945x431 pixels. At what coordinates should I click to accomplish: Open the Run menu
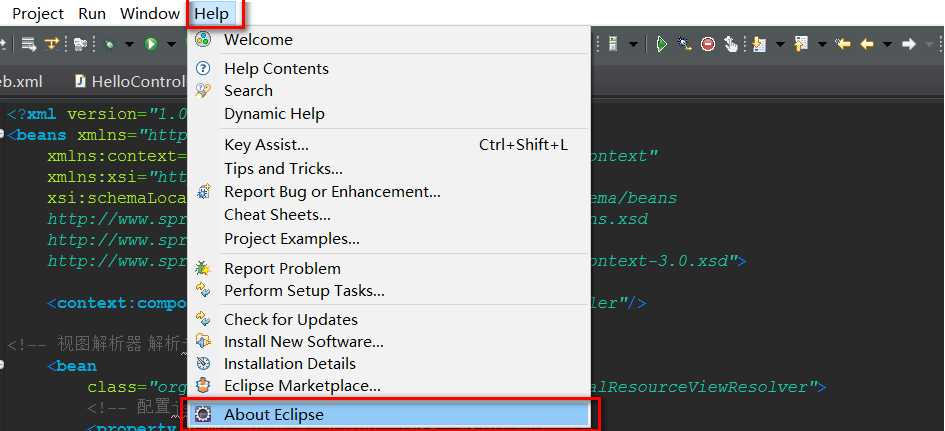pyautogui.click(x=92, y=13)
